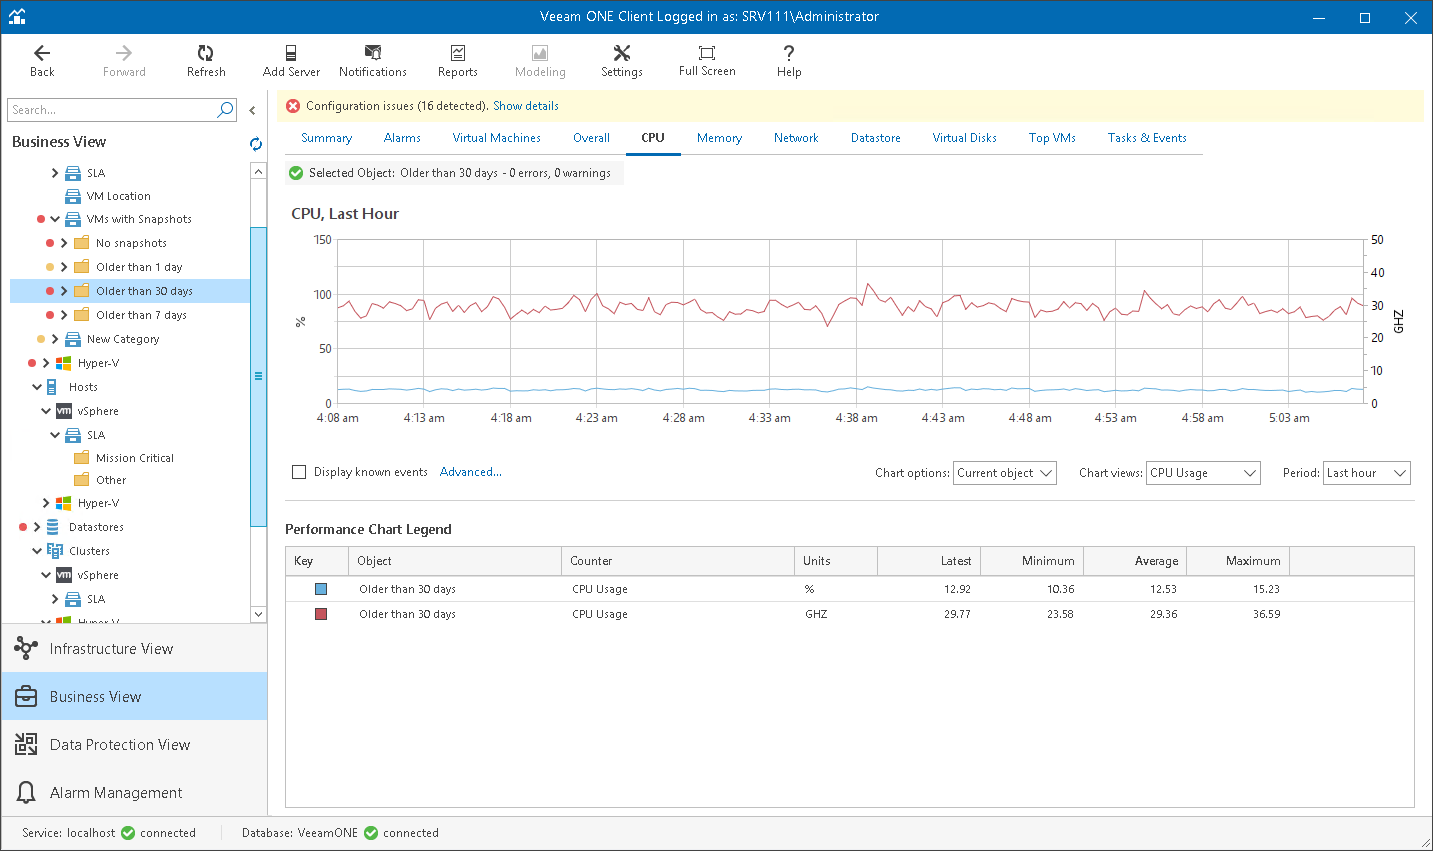Open Top VMs tab
1433x851 pixels.
pos(1052,138)
